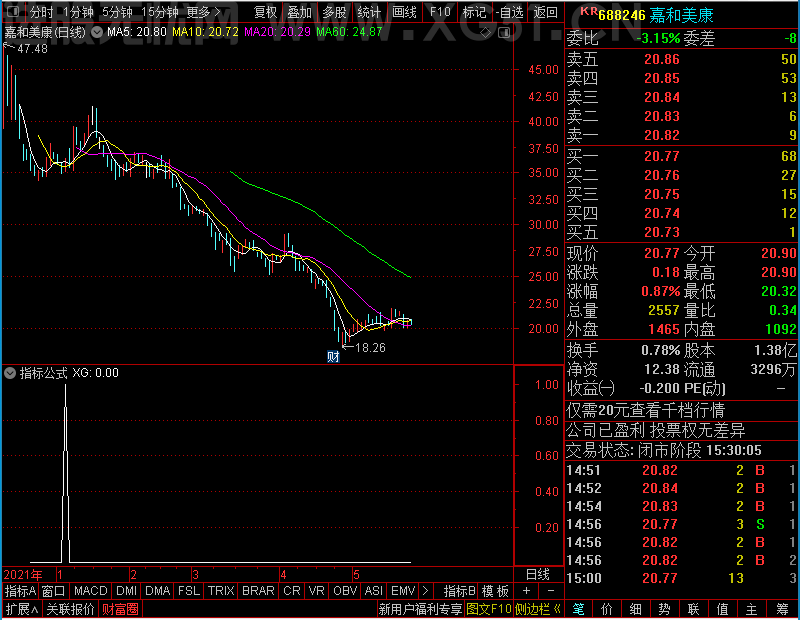The image size is (800, 620).
Task: Click stock code 688246
Action: 621,16
